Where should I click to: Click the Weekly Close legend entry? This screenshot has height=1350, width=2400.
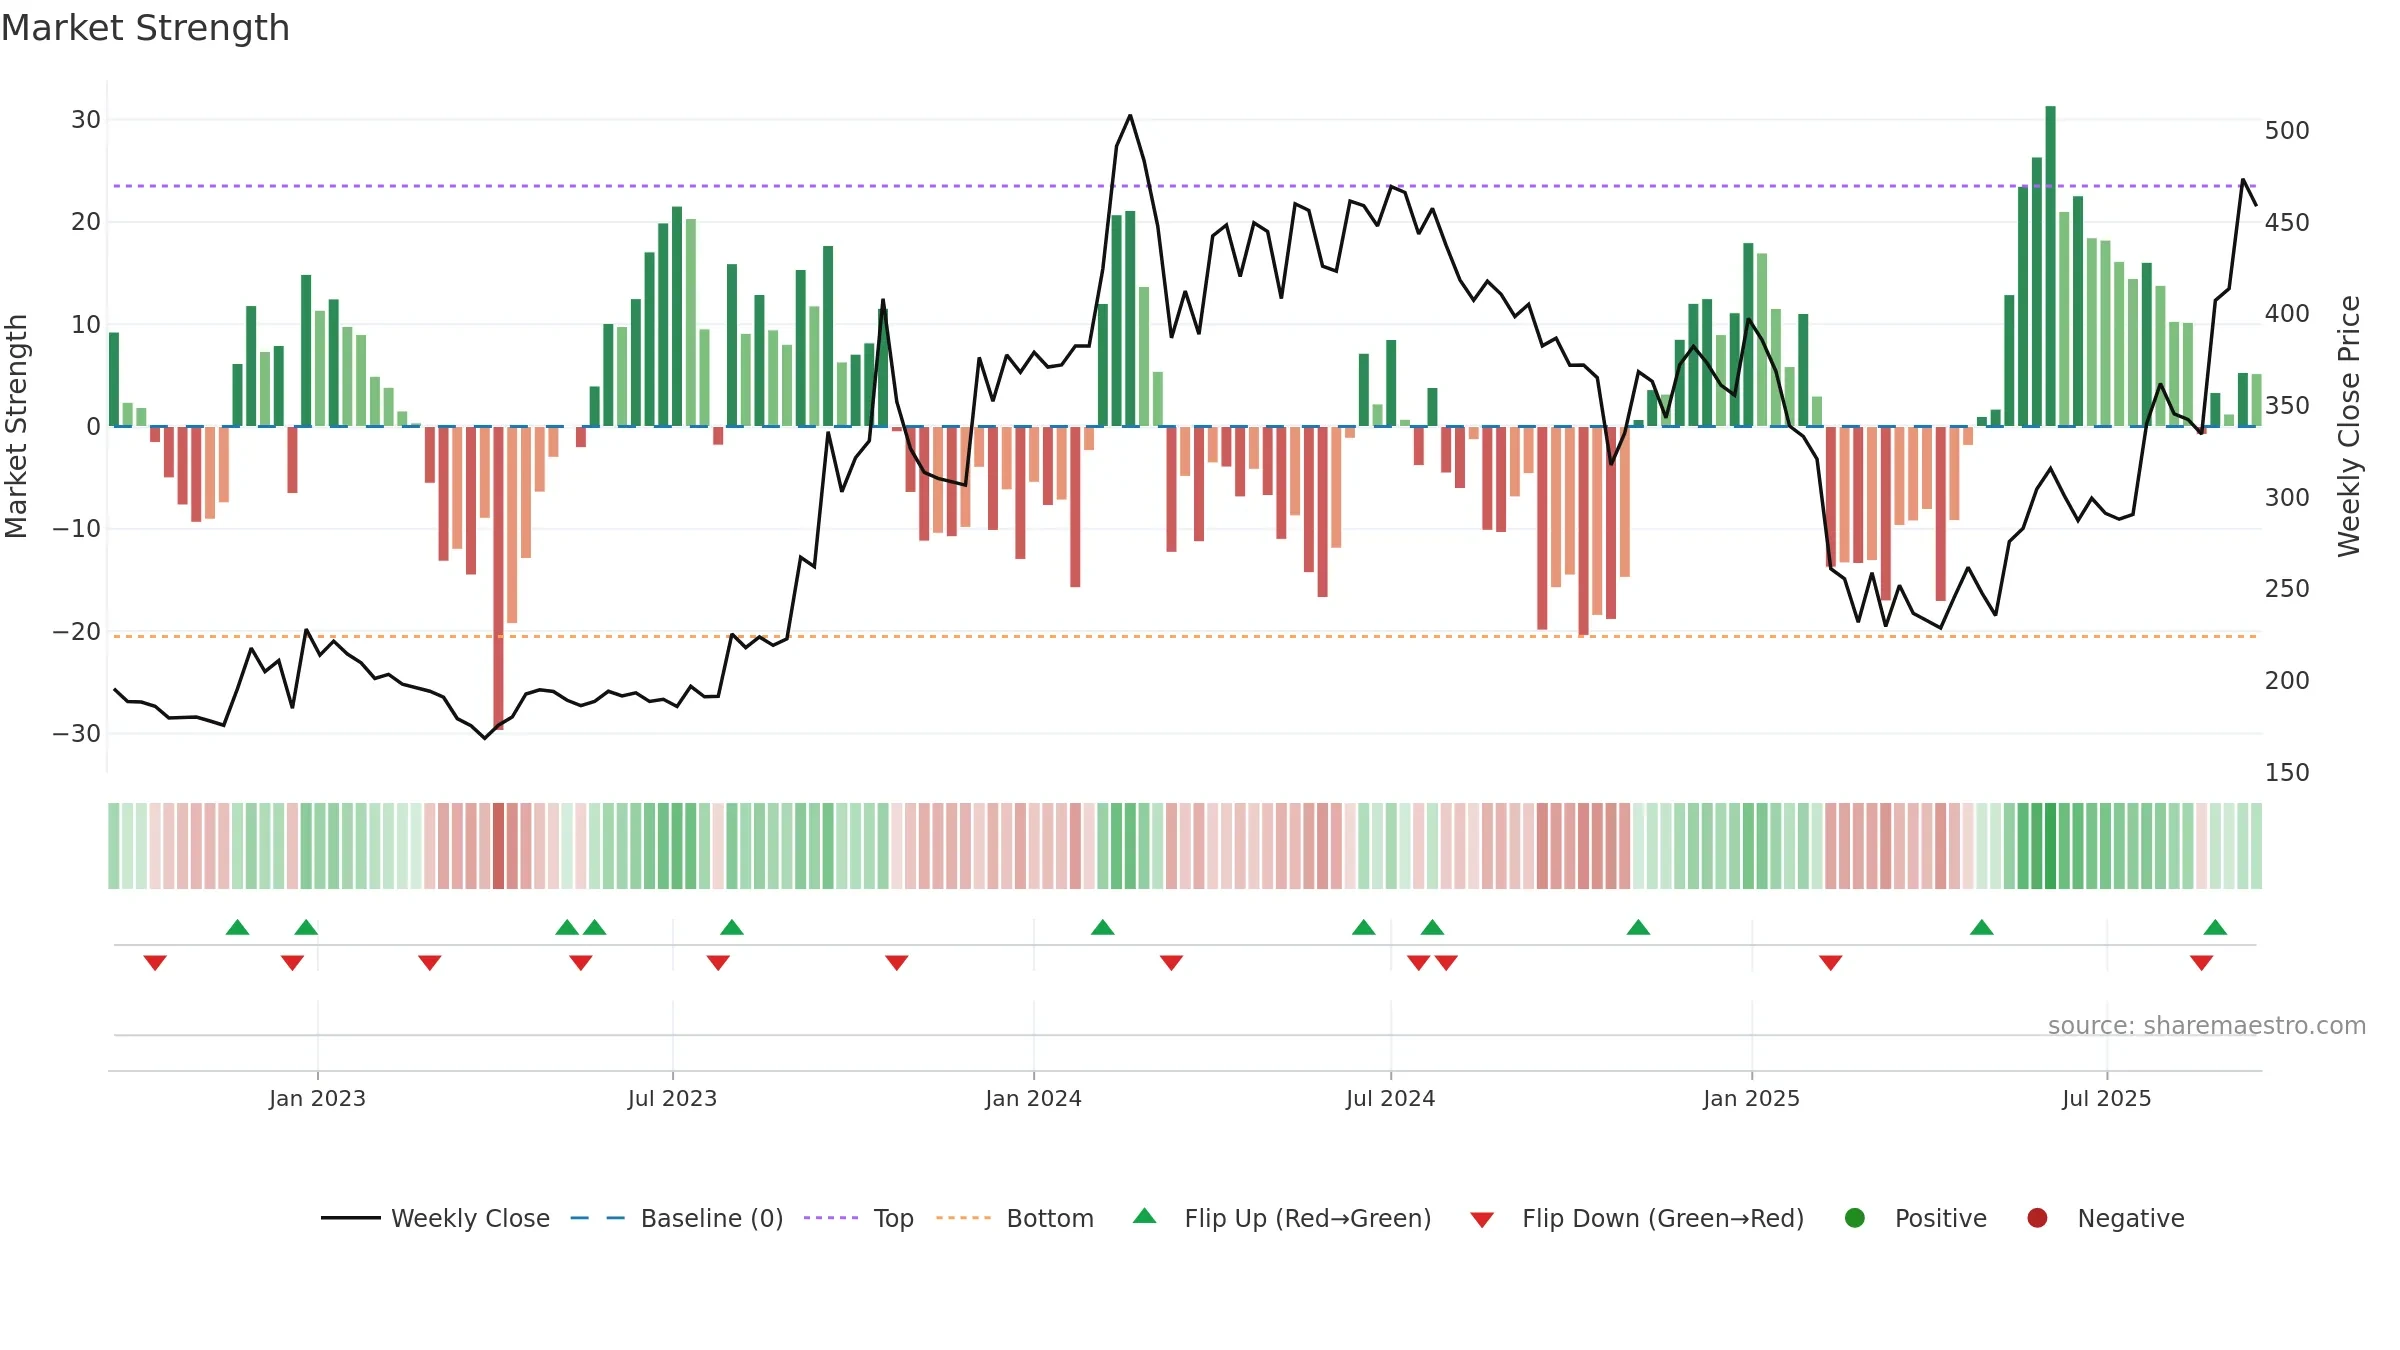pyautogui.click(x=435, y=1218)
